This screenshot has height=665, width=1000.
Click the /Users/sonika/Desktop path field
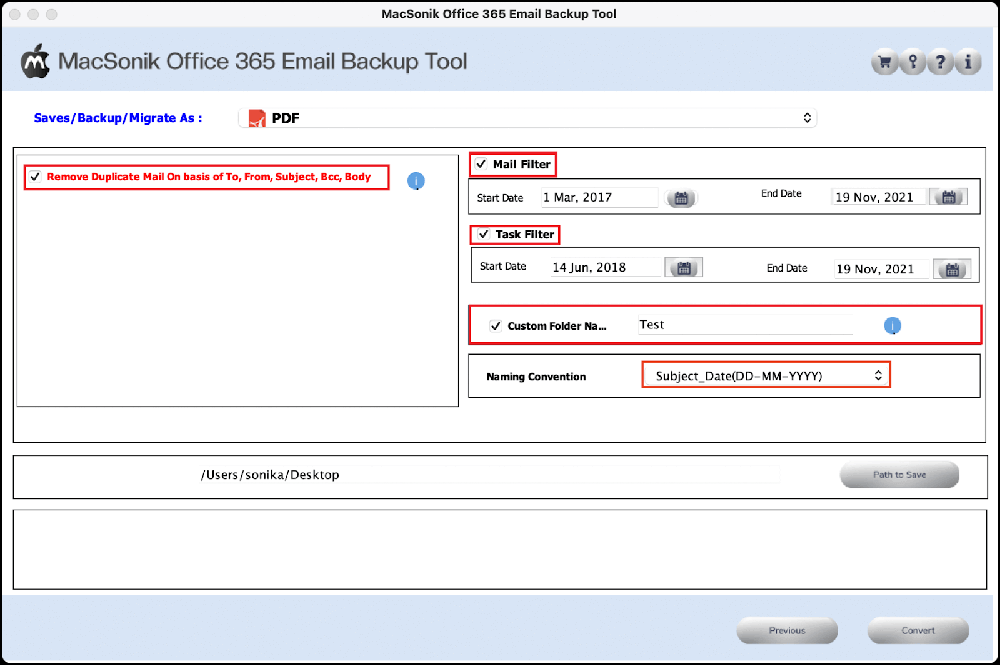click(x=490, y=475)
